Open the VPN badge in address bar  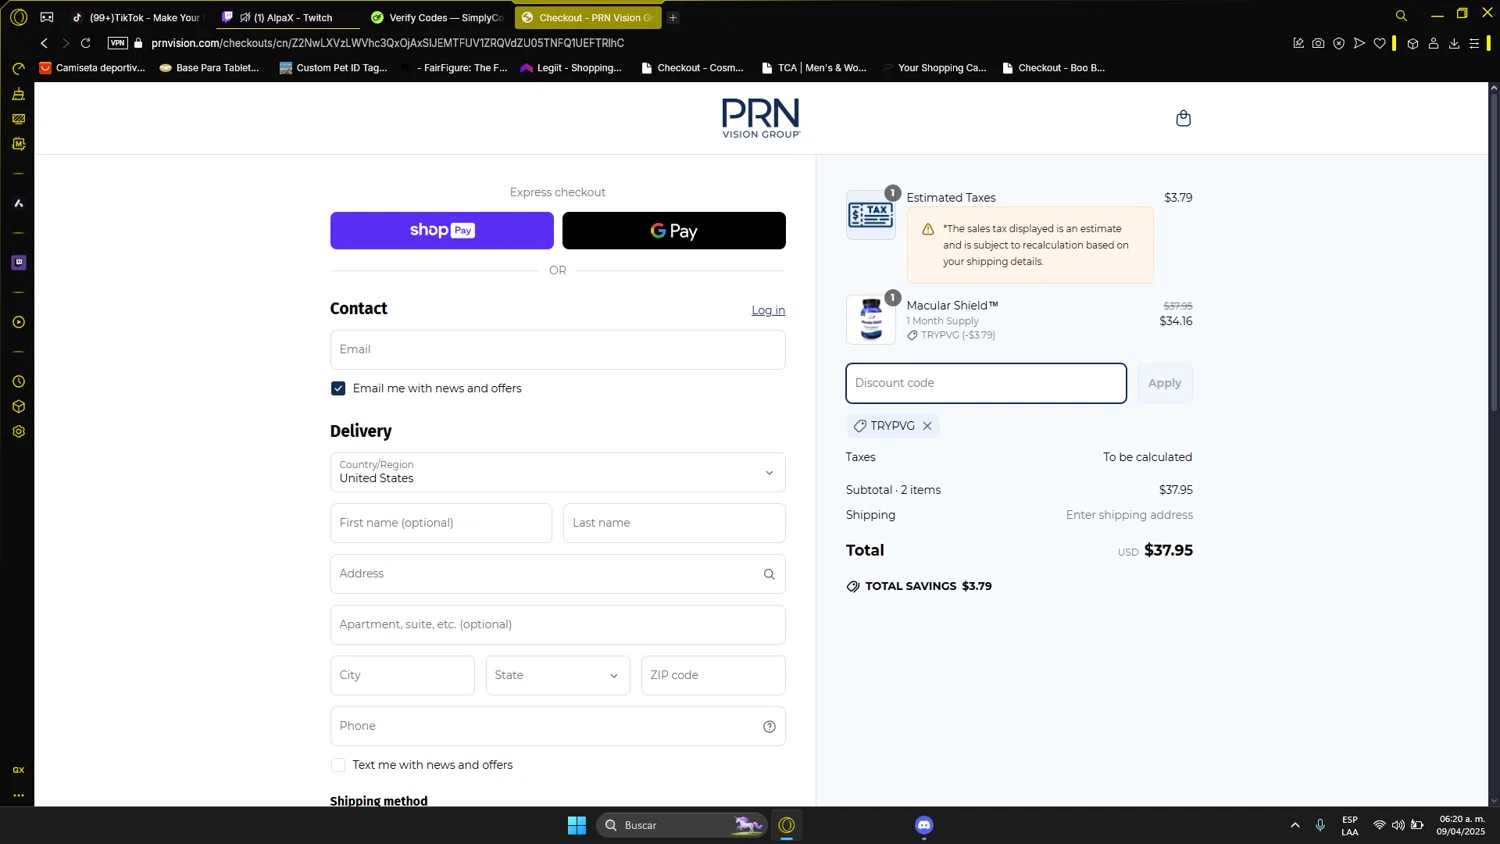[x=118, y=43]
